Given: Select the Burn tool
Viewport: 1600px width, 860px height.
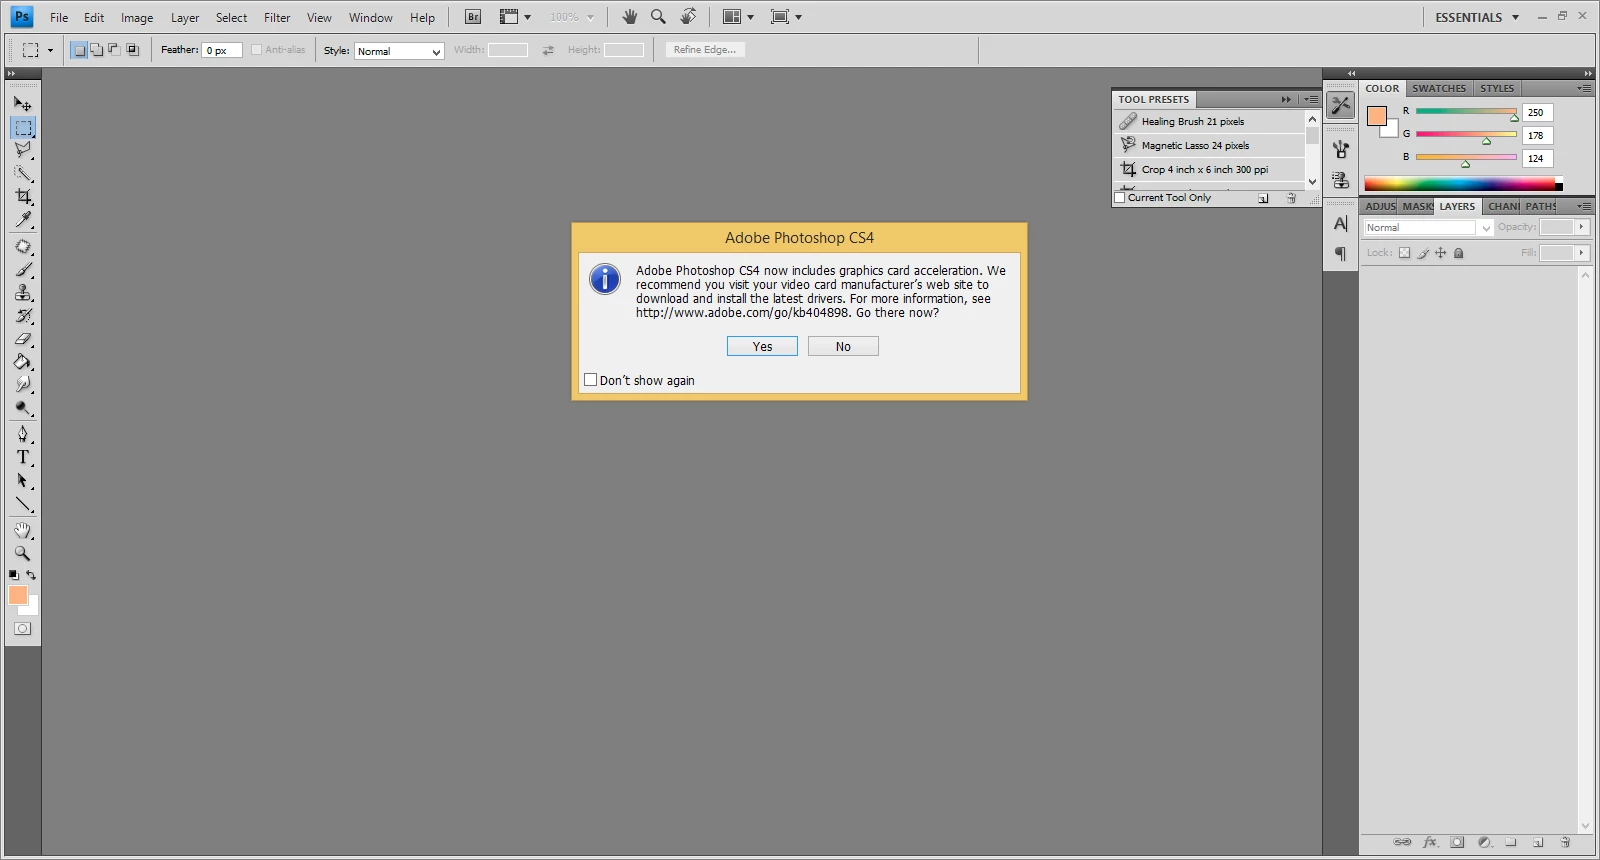Looking at the screenshot, I should 23,408.
